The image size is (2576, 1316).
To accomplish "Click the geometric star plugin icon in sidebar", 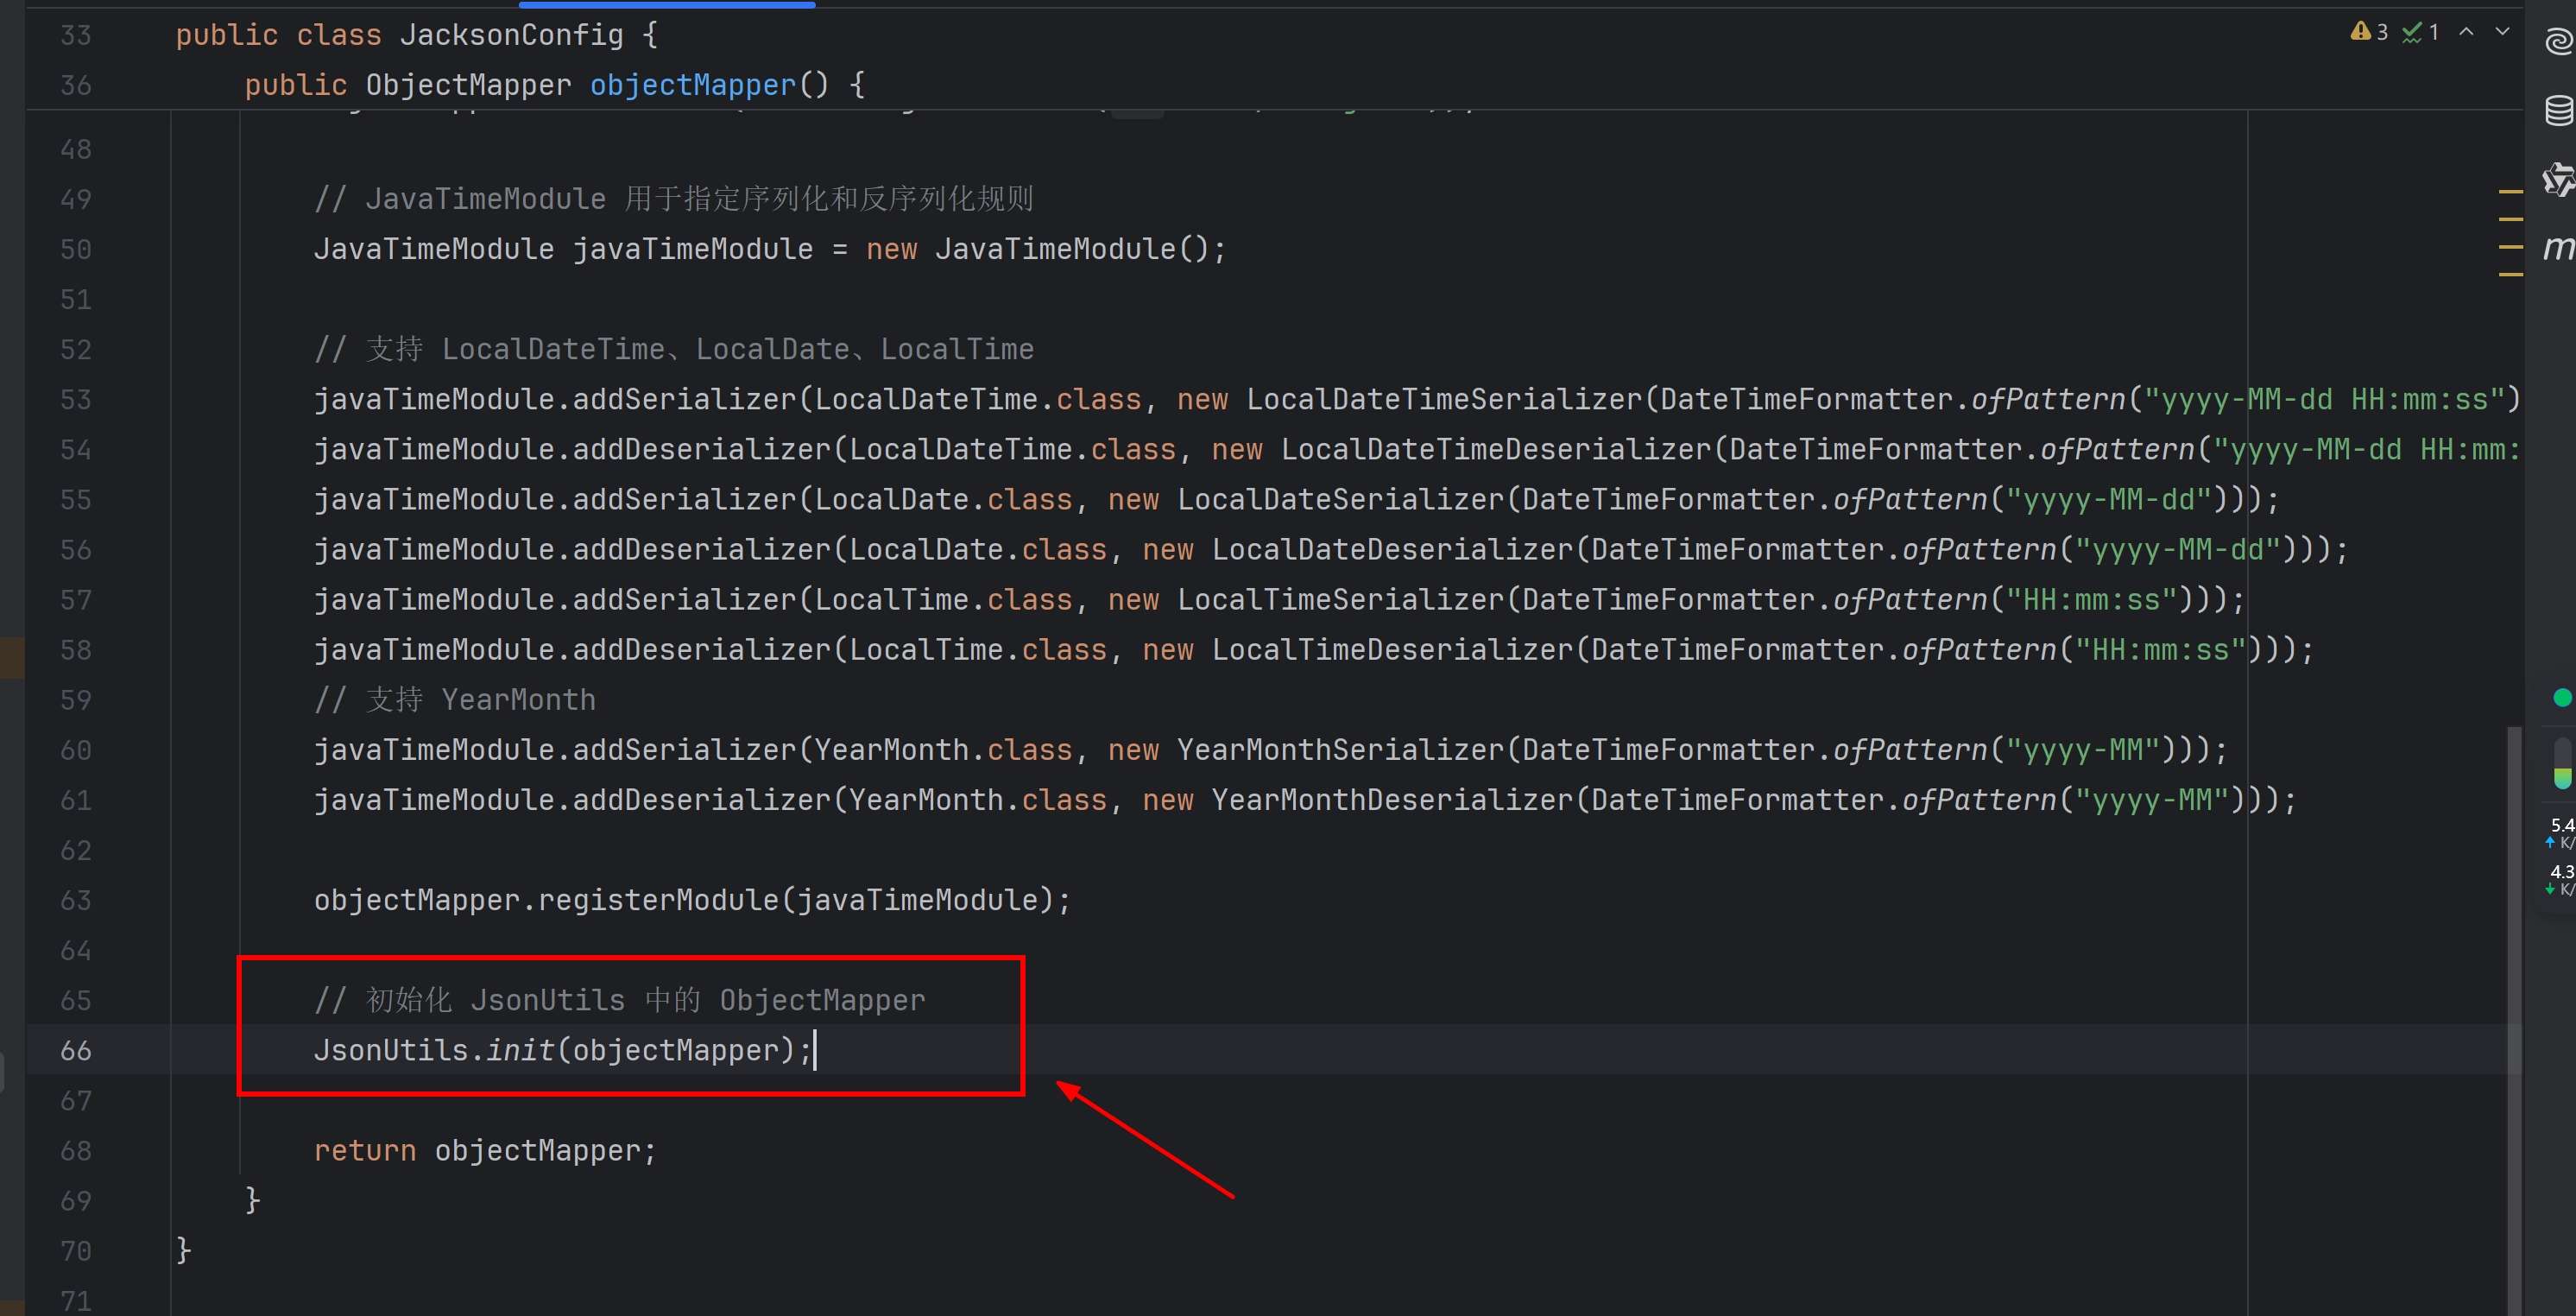I will 2558,180.
